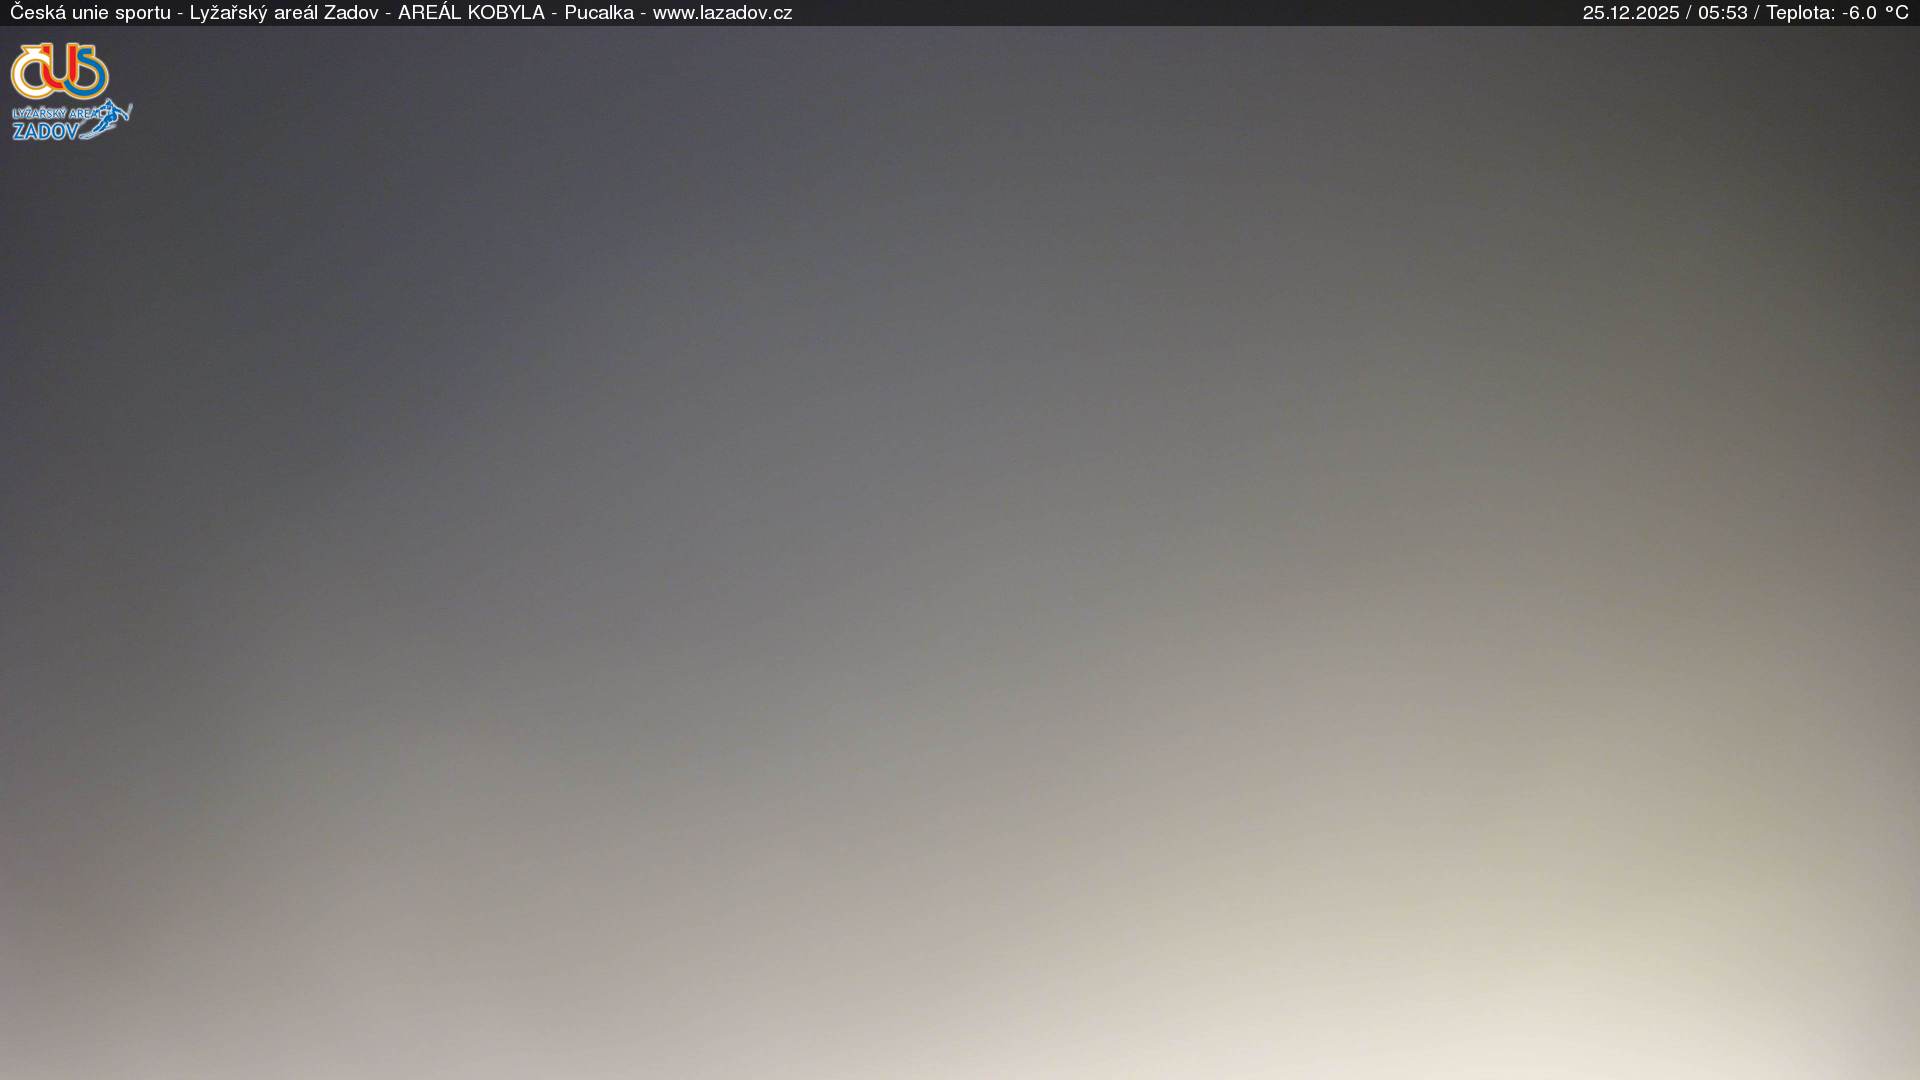Click the -6.0 temperature value
This screenshot has height=1080, width=1920.
1859,13
